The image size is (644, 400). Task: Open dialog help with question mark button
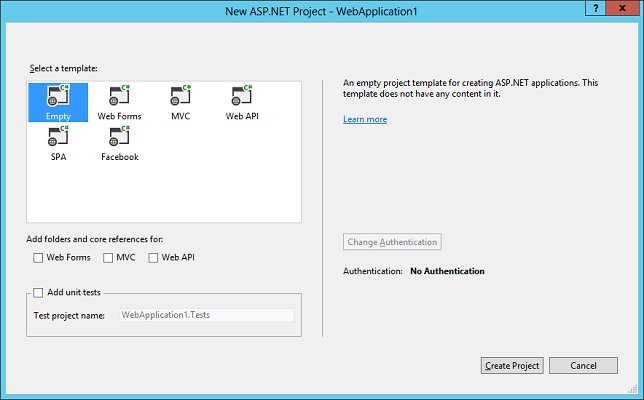[596, 8]
